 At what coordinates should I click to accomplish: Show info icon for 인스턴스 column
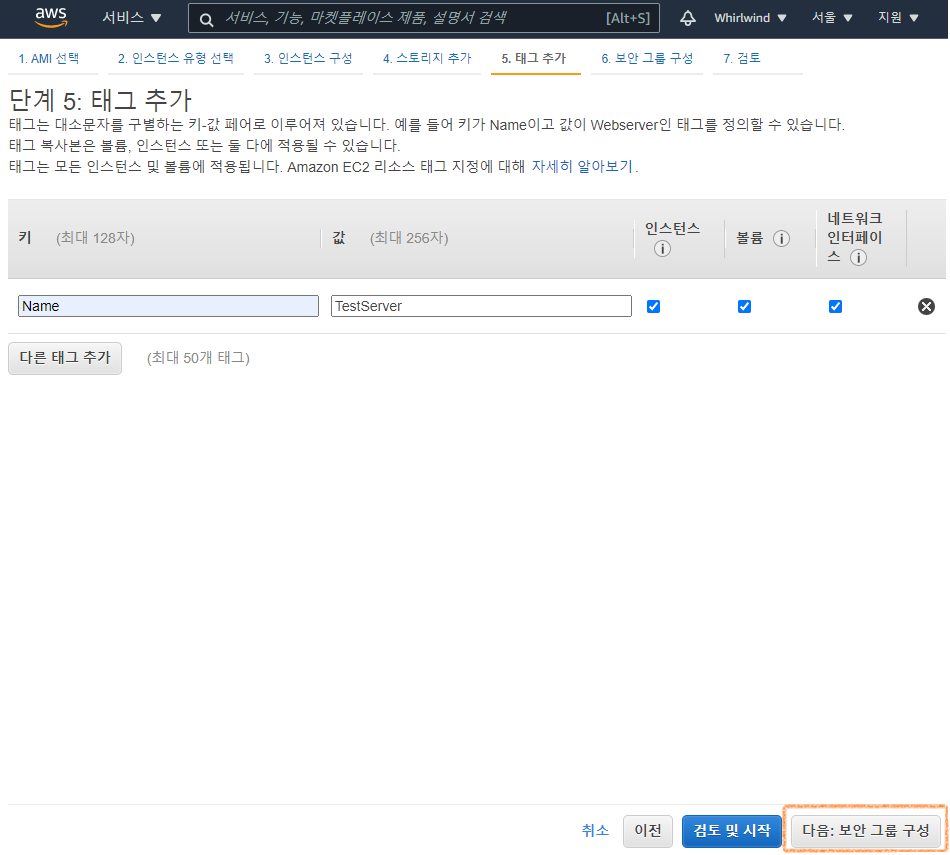click(x=662, y=248)
